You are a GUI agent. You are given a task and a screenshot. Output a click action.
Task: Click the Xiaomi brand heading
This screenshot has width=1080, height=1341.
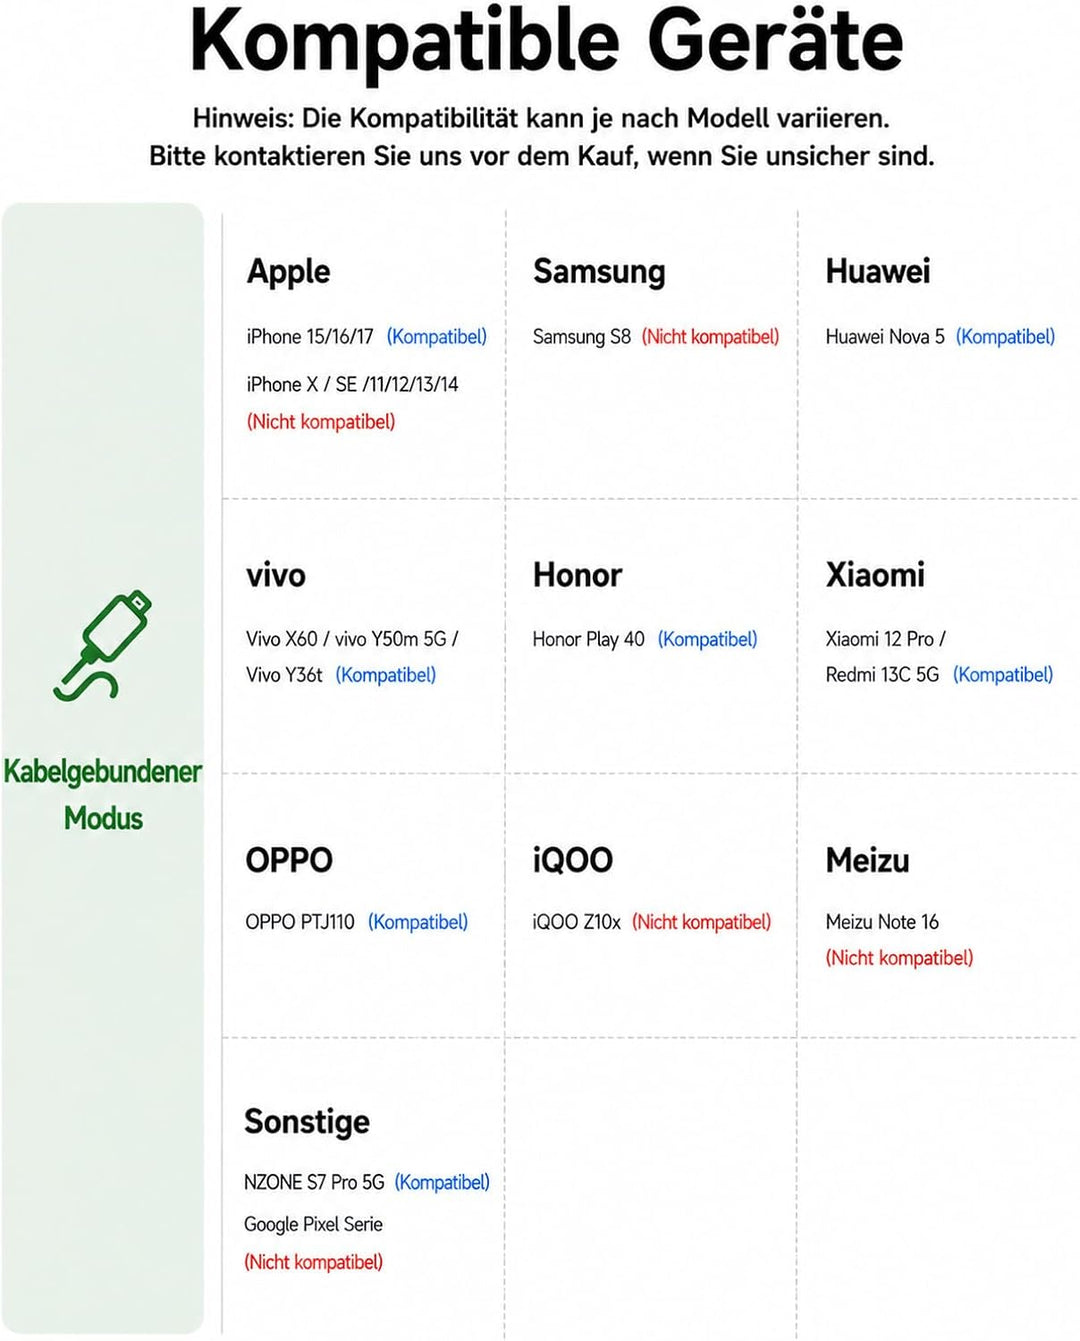[875, 575]
